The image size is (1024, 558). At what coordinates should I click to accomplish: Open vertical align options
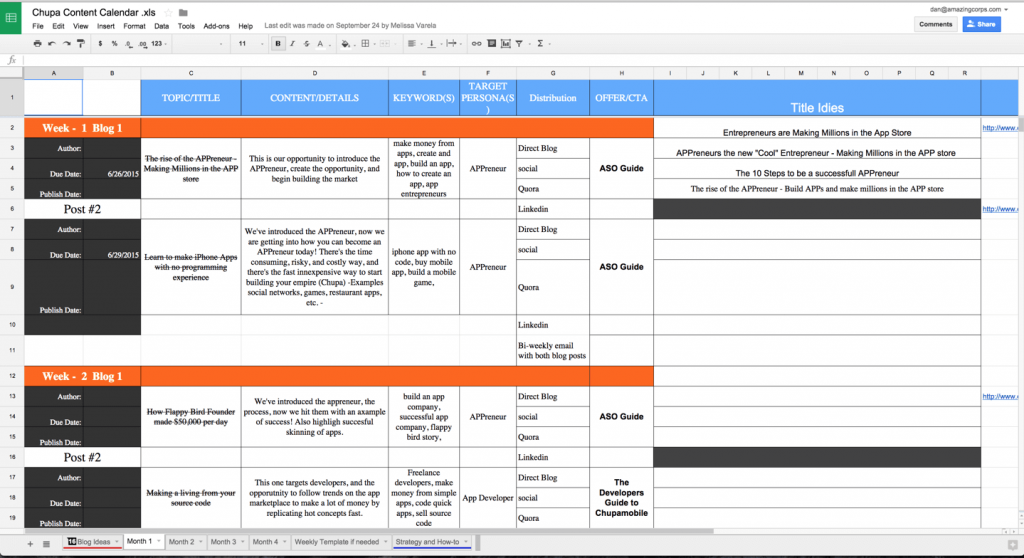click(x=431, y=44)
